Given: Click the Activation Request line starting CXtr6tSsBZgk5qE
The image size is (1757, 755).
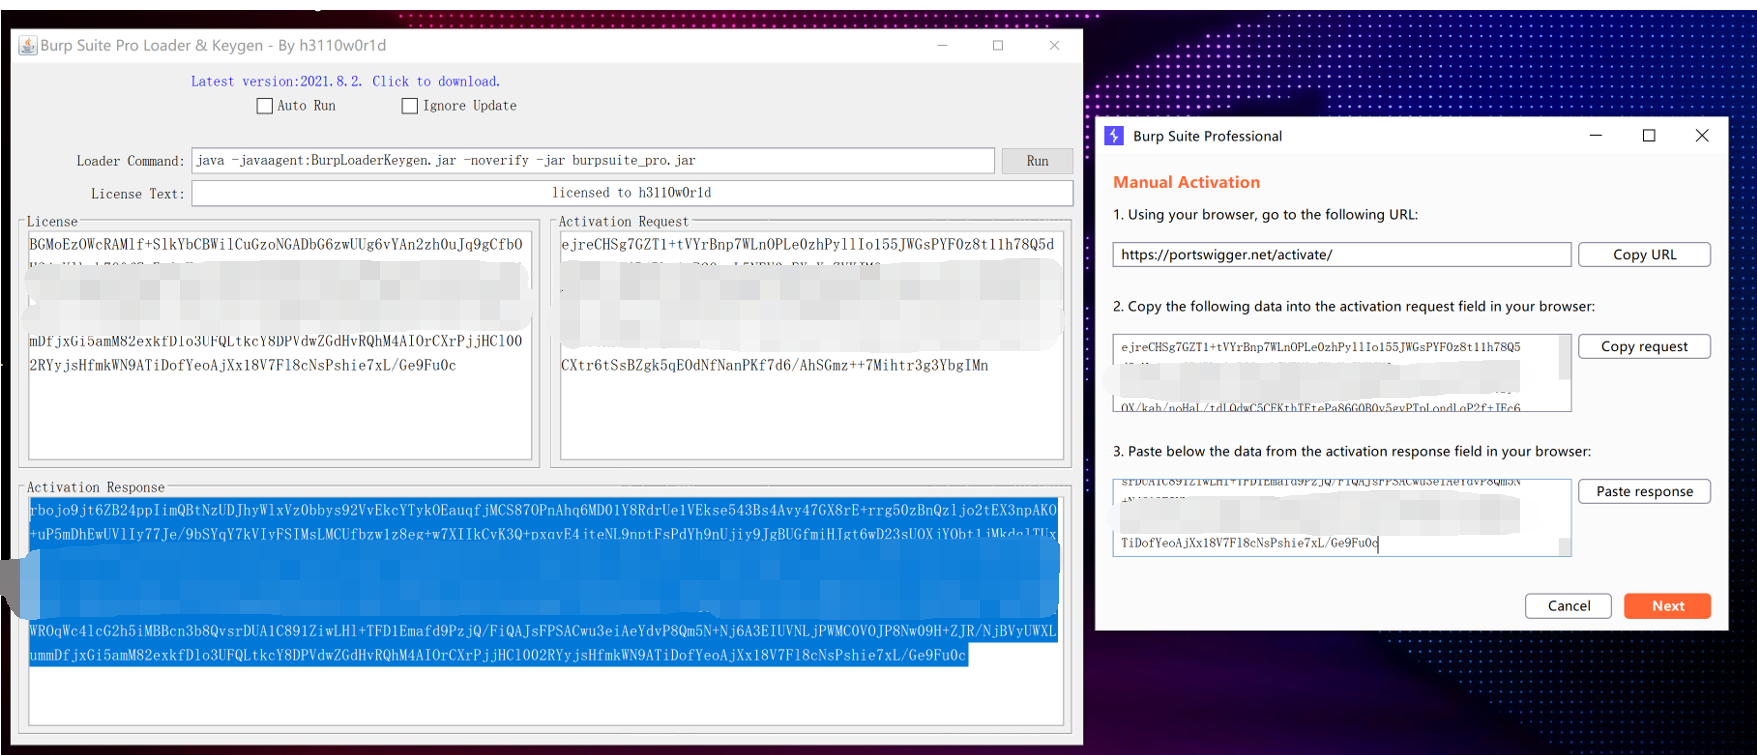Looking at the screenshot, I should [x=775, y=365].
